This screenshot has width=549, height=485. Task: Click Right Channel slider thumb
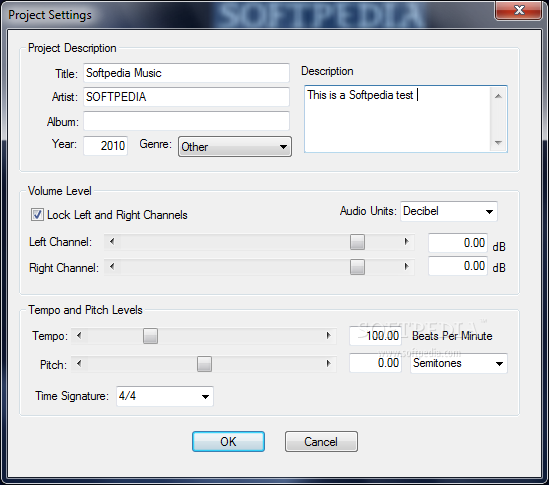click(357, 267)
